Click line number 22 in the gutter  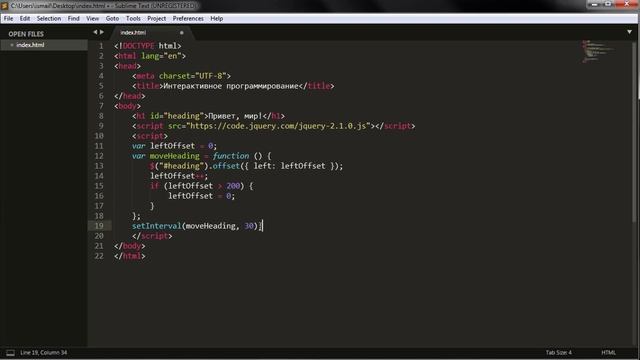pos(99,256)
